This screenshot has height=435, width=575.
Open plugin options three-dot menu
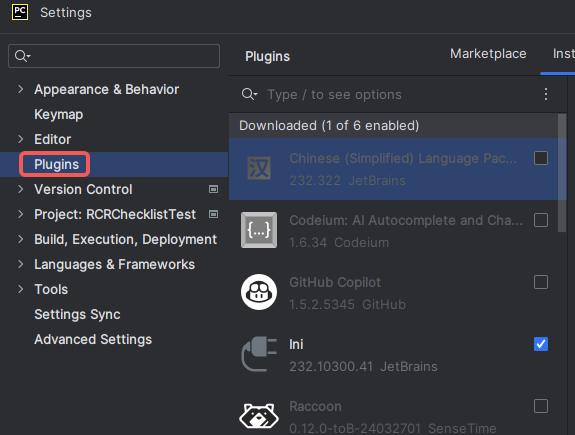(546, 94)
